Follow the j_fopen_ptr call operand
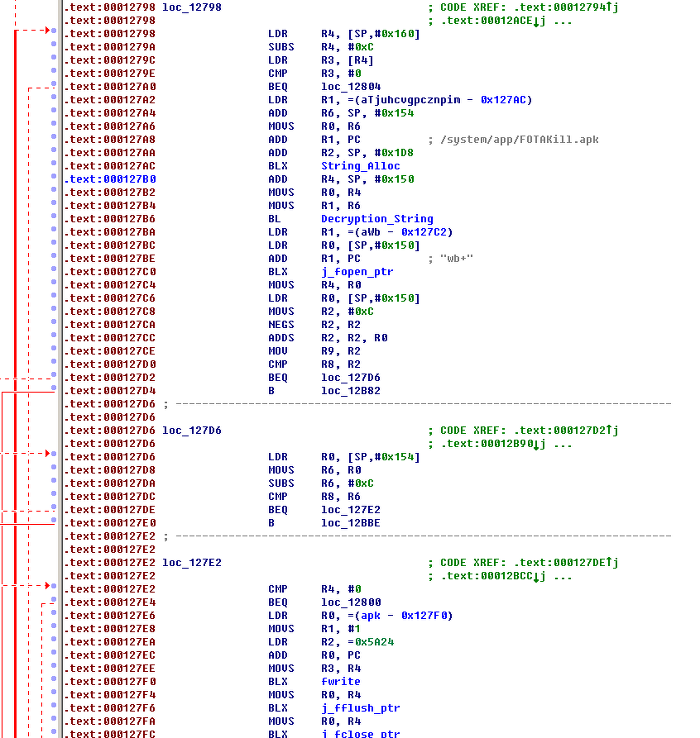Viewport: 700px width, 738px height. 357,272
